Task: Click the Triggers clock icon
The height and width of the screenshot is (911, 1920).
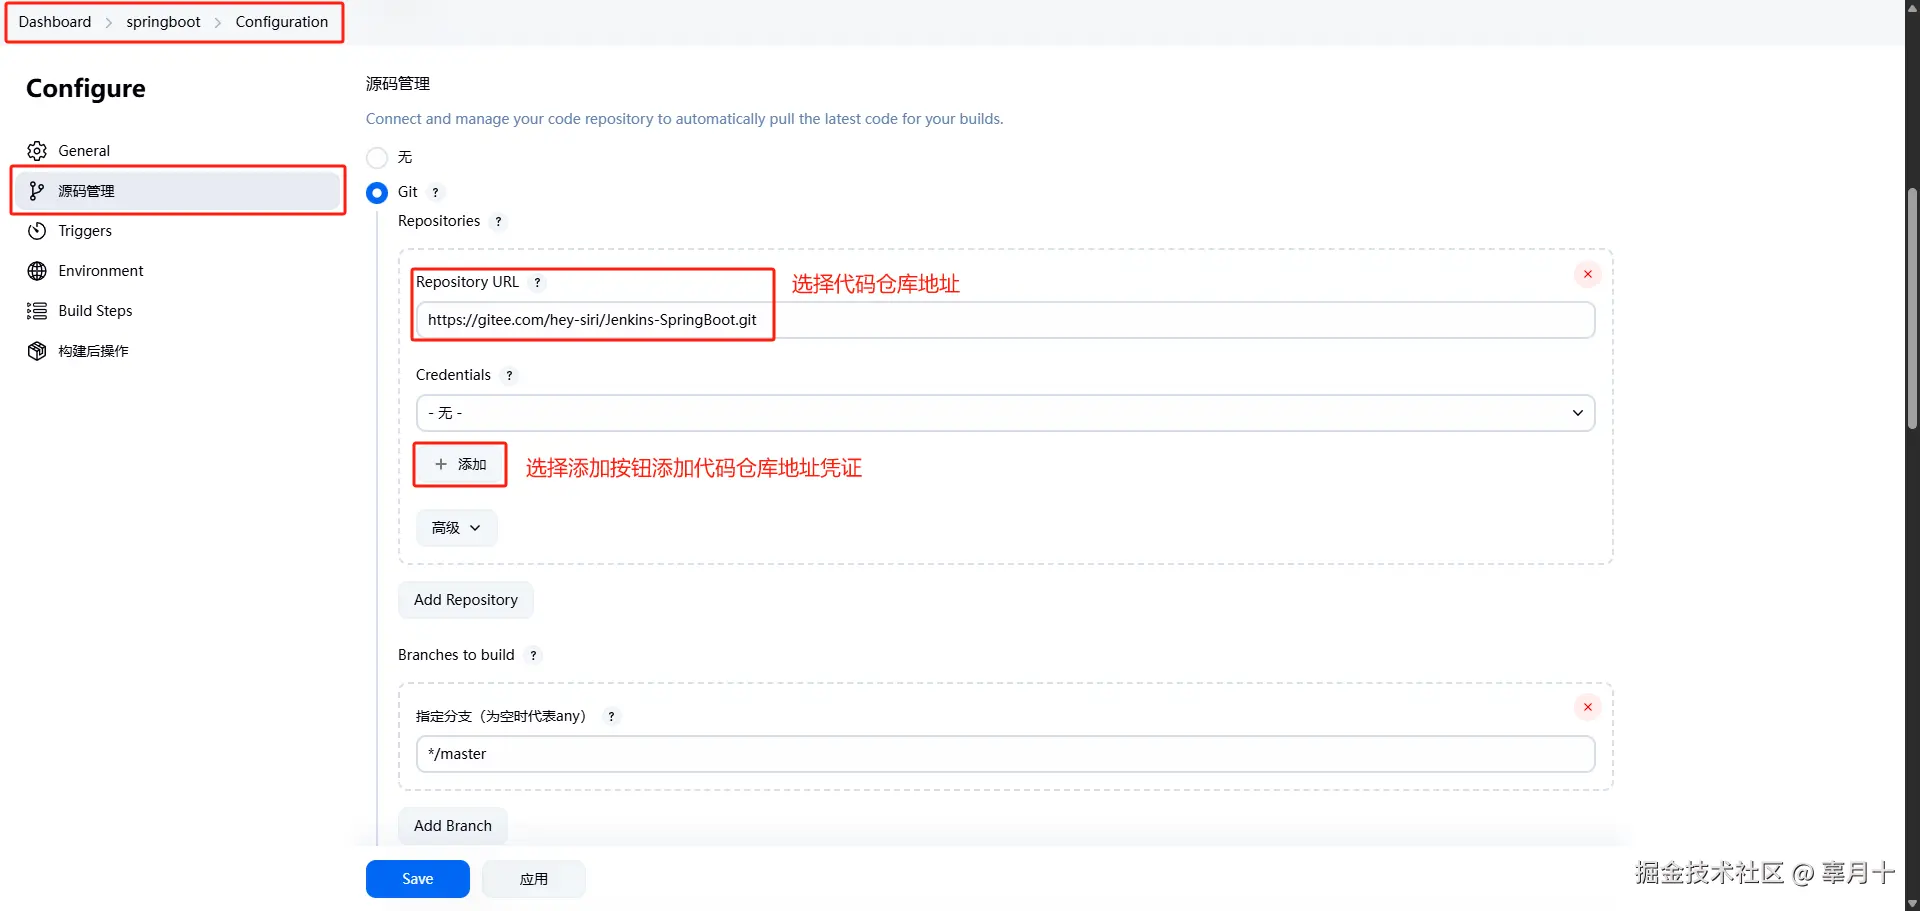Action: pos(37,231)
